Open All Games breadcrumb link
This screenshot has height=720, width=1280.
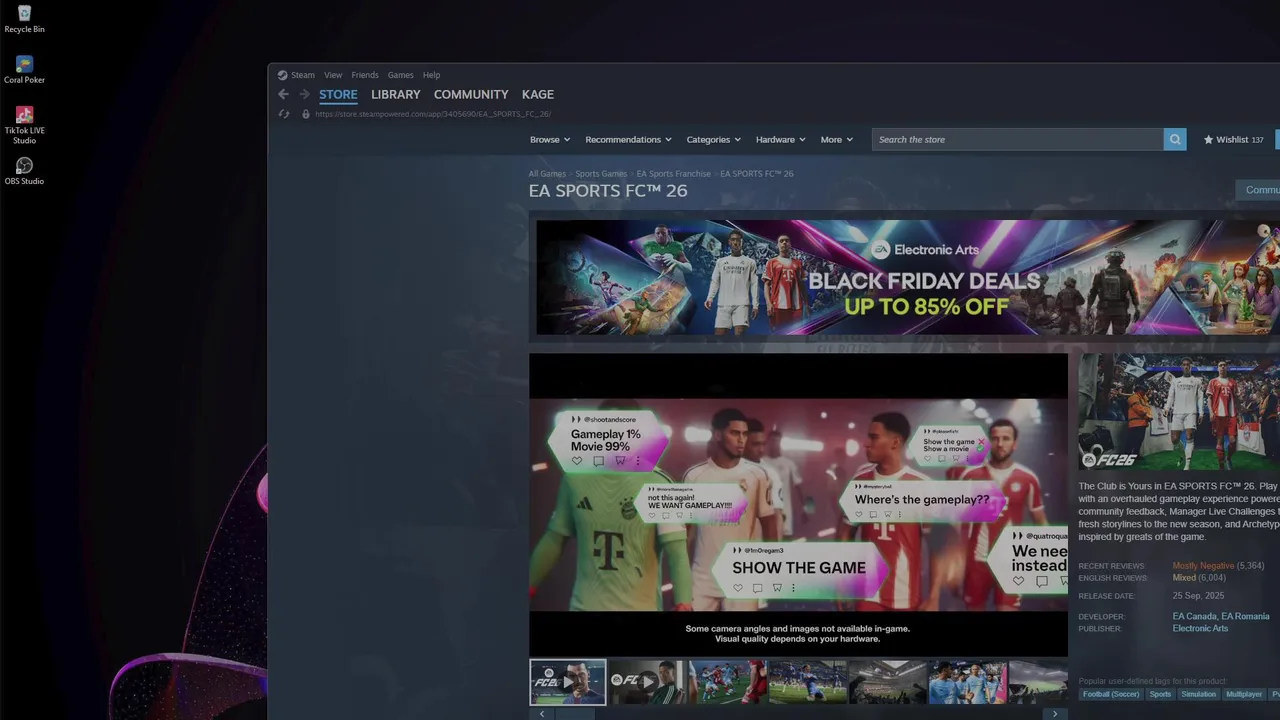point(547,174)
